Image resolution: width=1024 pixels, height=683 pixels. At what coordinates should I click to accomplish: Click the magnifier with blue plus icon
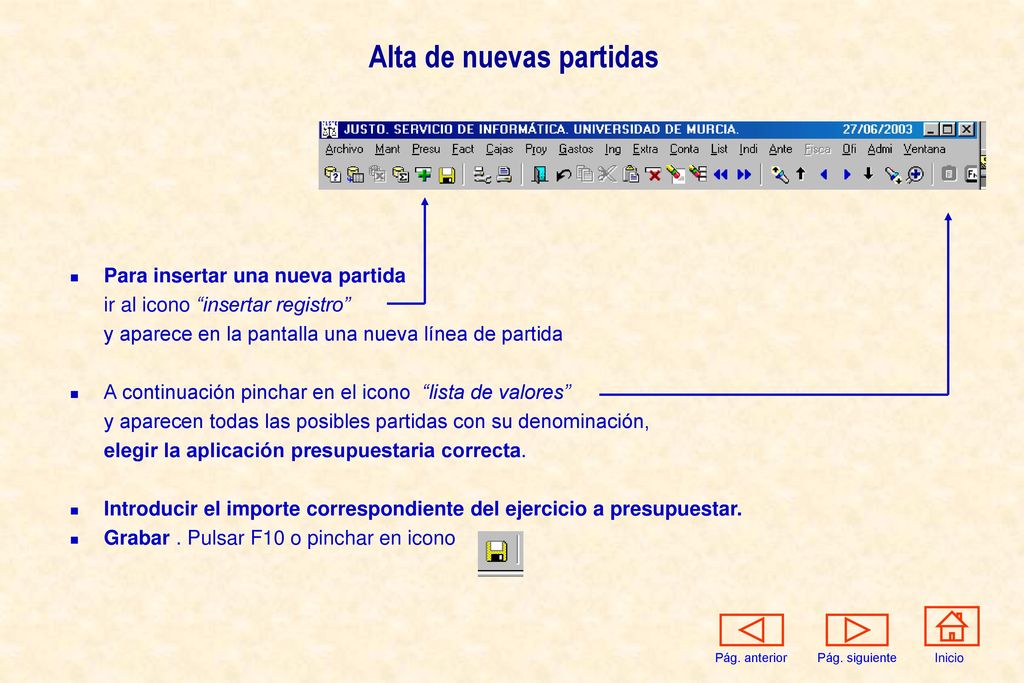point(915,174)
